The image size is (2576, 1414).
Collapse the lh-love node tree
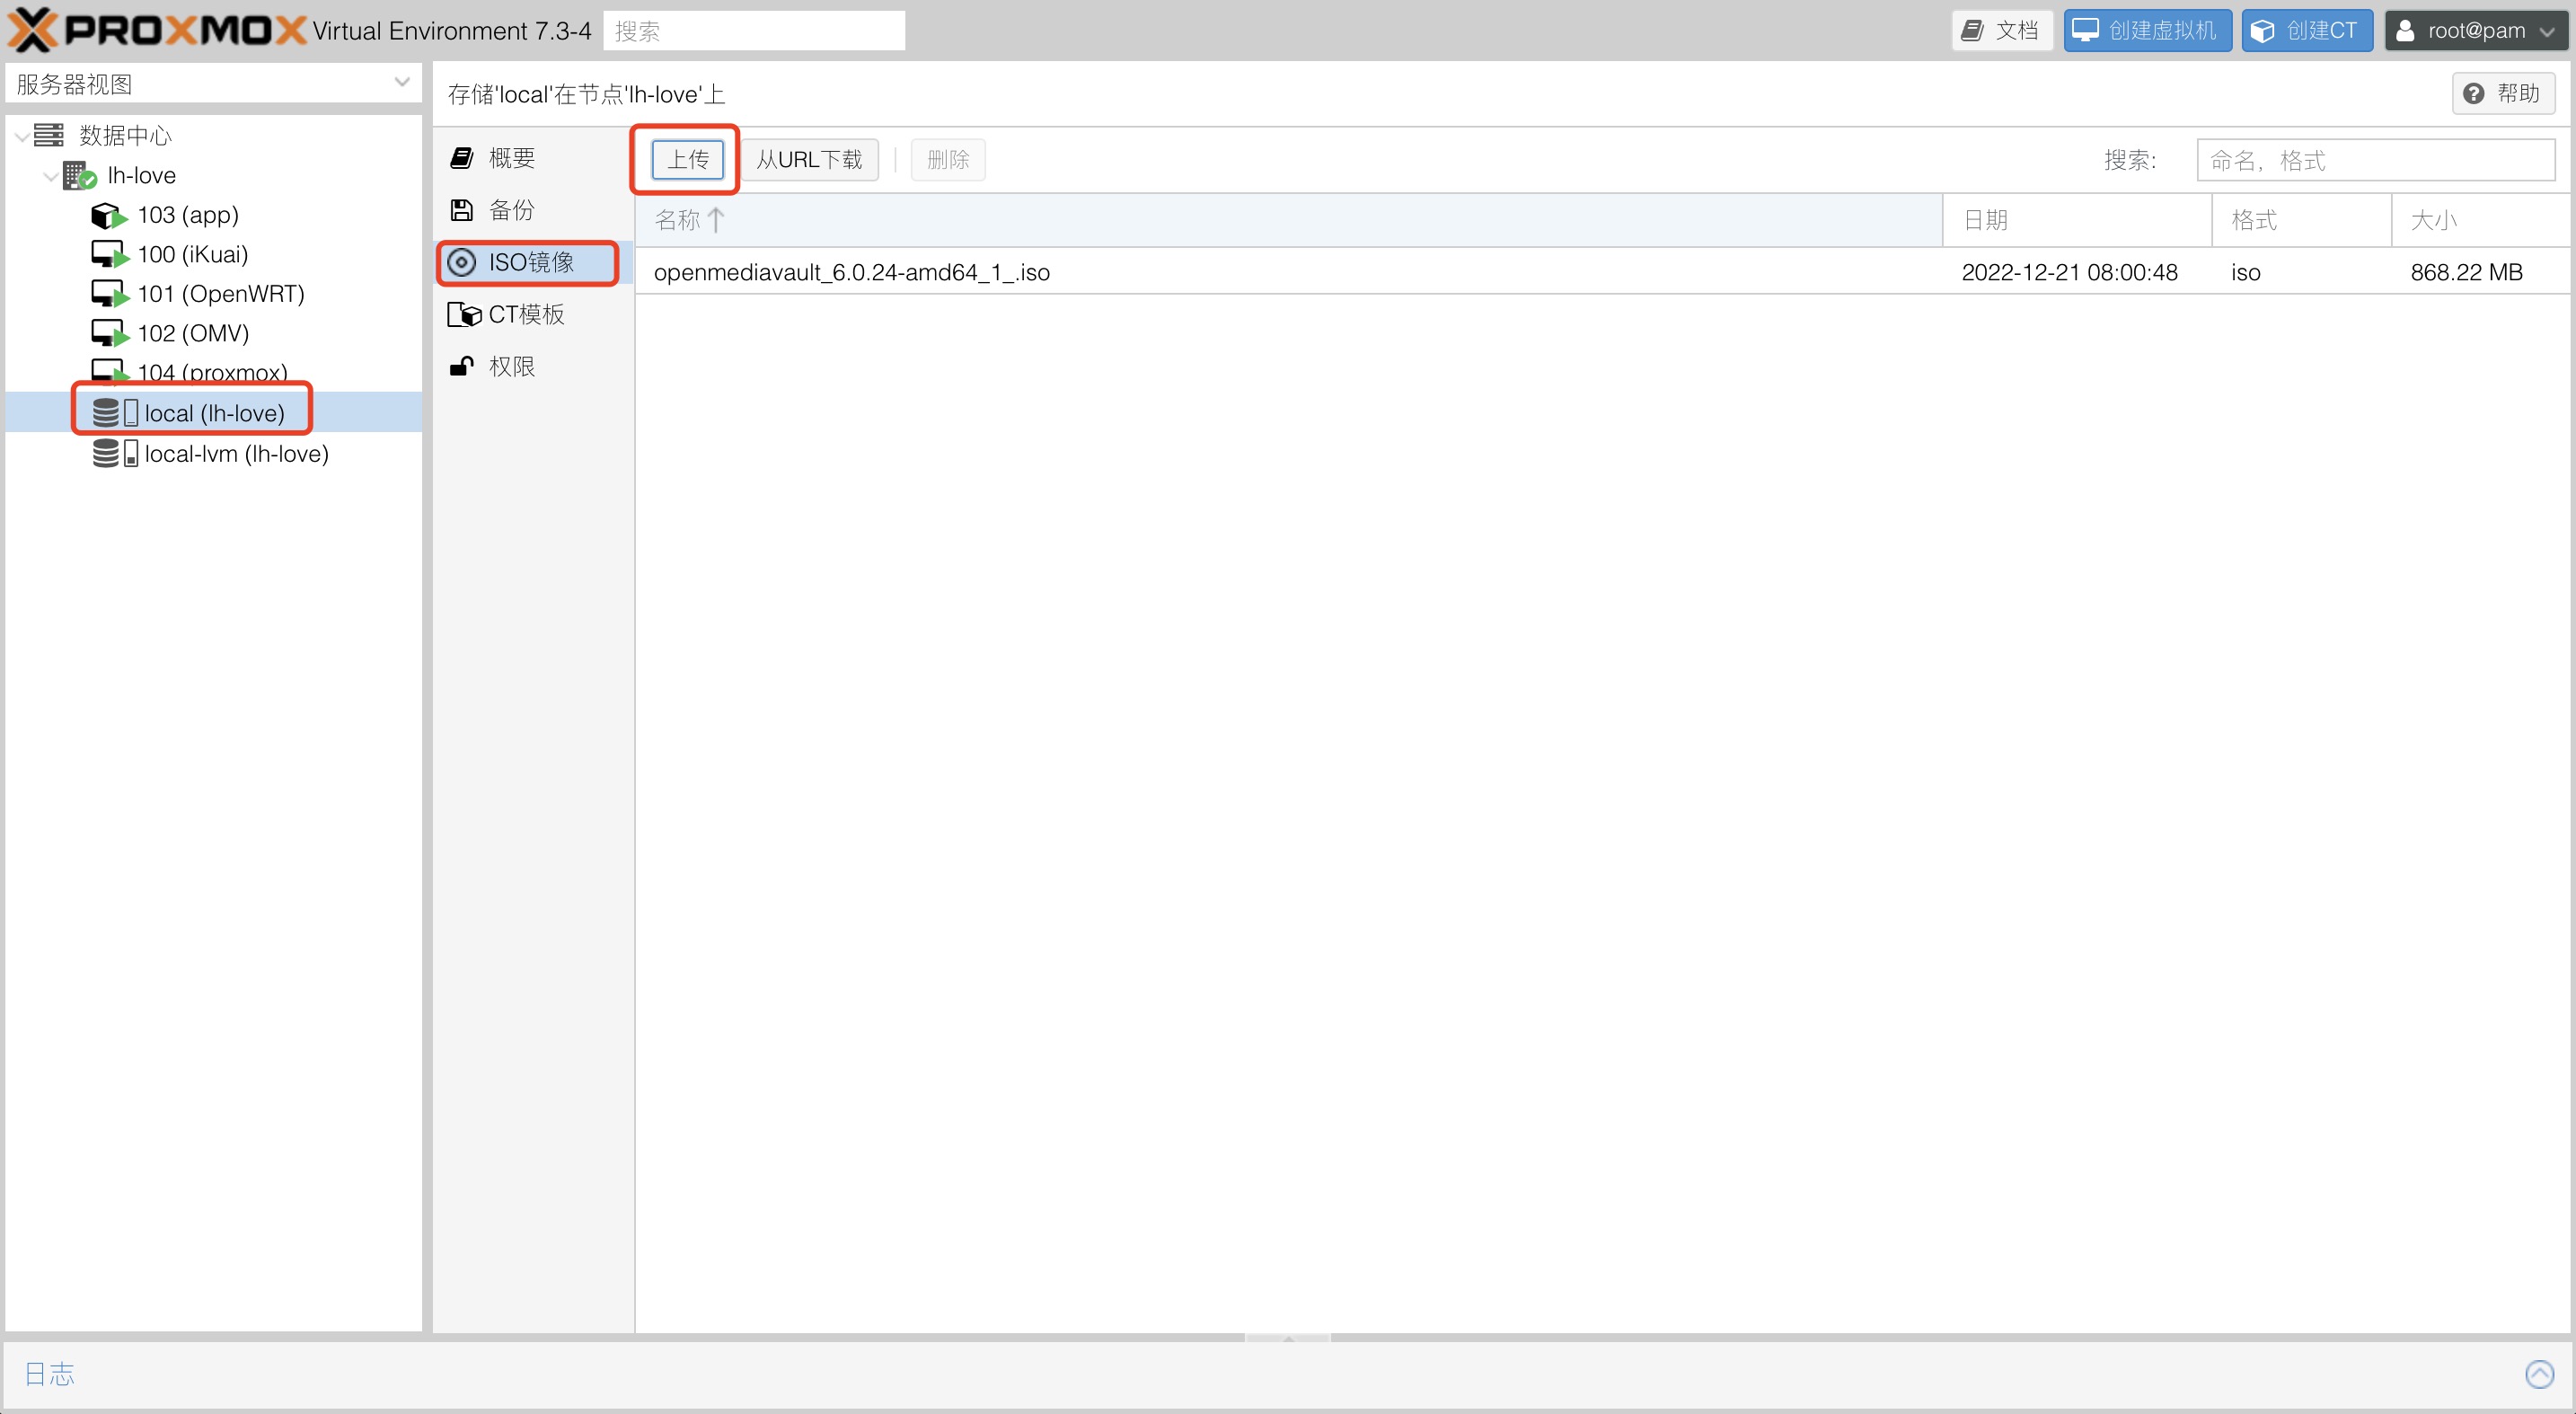(x=50, y=177)
